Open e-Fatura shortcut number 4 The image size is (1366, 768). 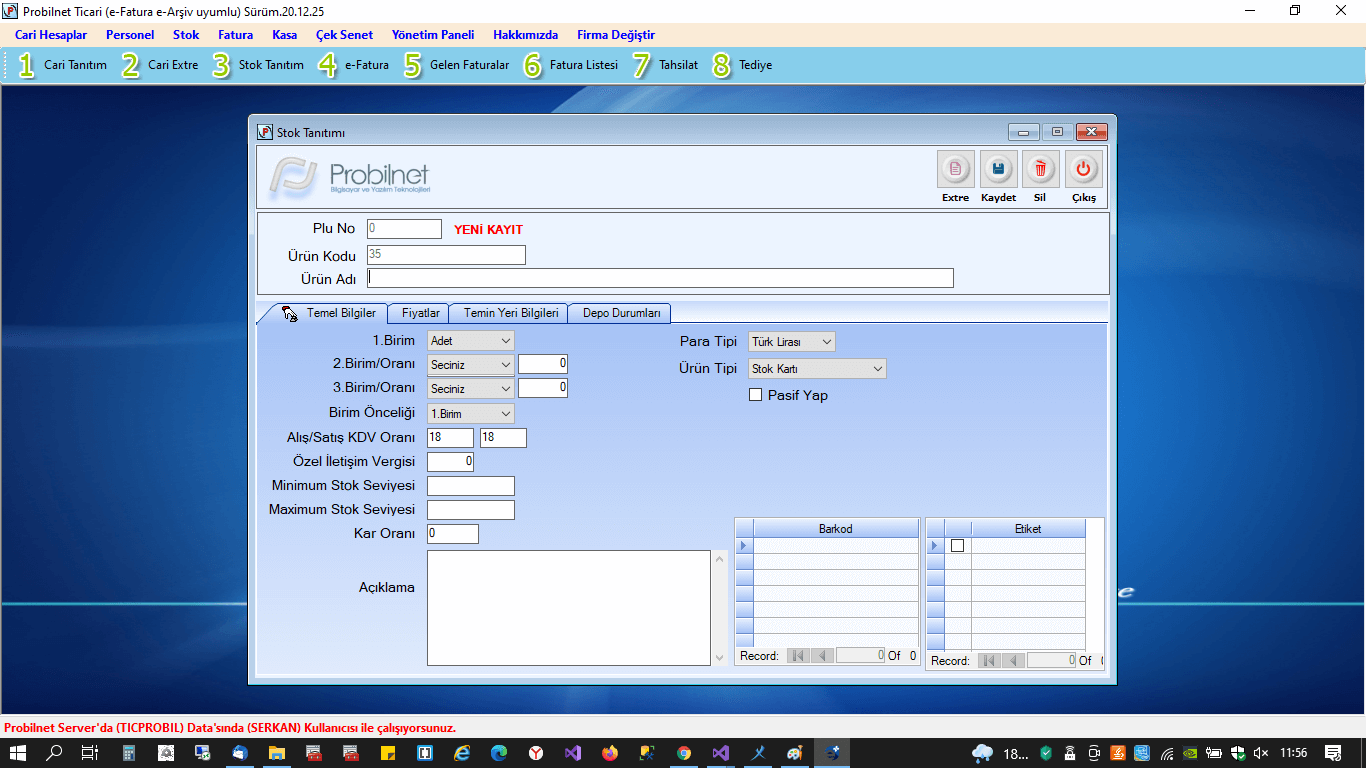coord(354,65)
